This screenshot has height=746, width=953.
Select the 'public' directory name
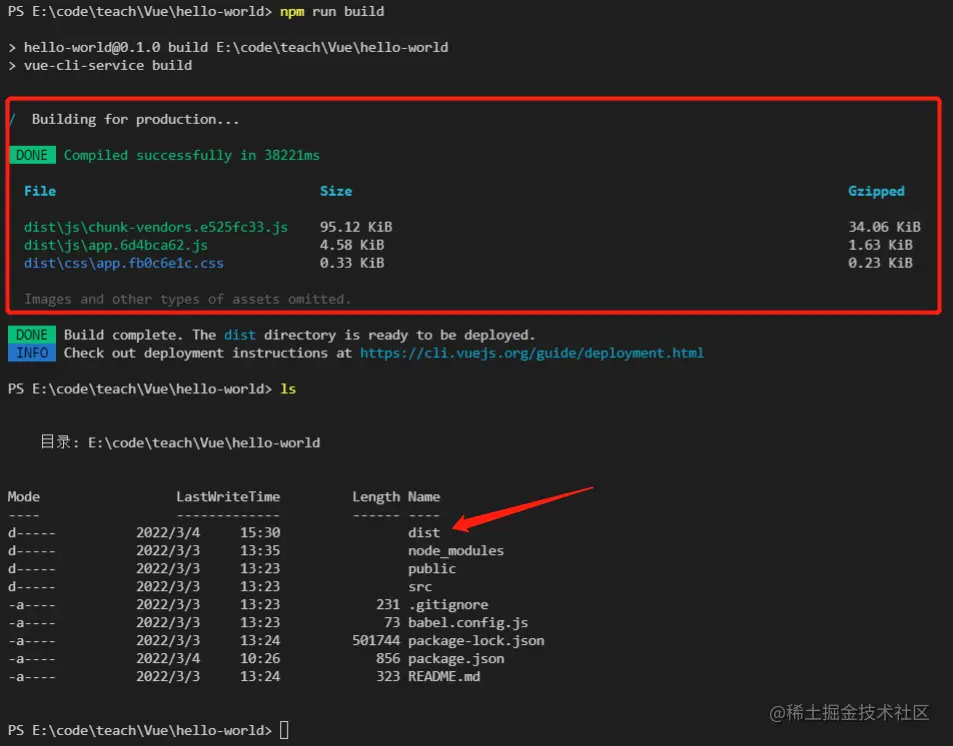(x=432, y=568)
